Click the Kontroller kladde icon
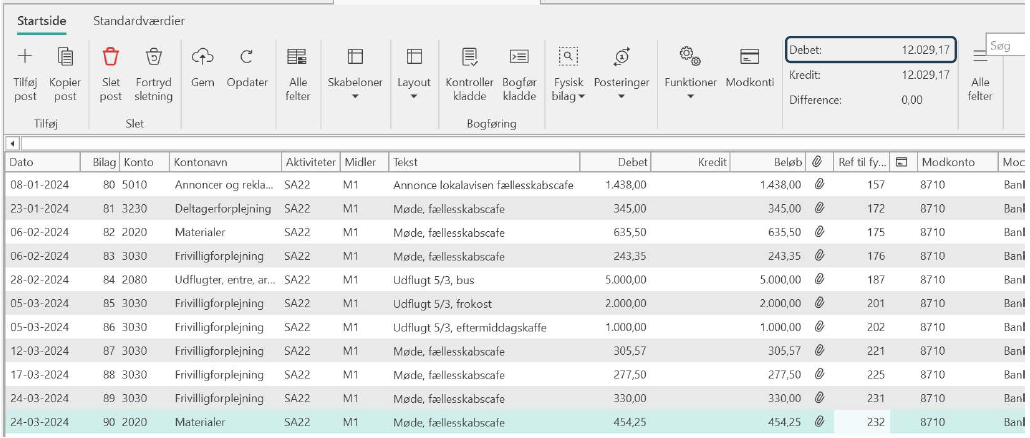 (x=469, y=56)
